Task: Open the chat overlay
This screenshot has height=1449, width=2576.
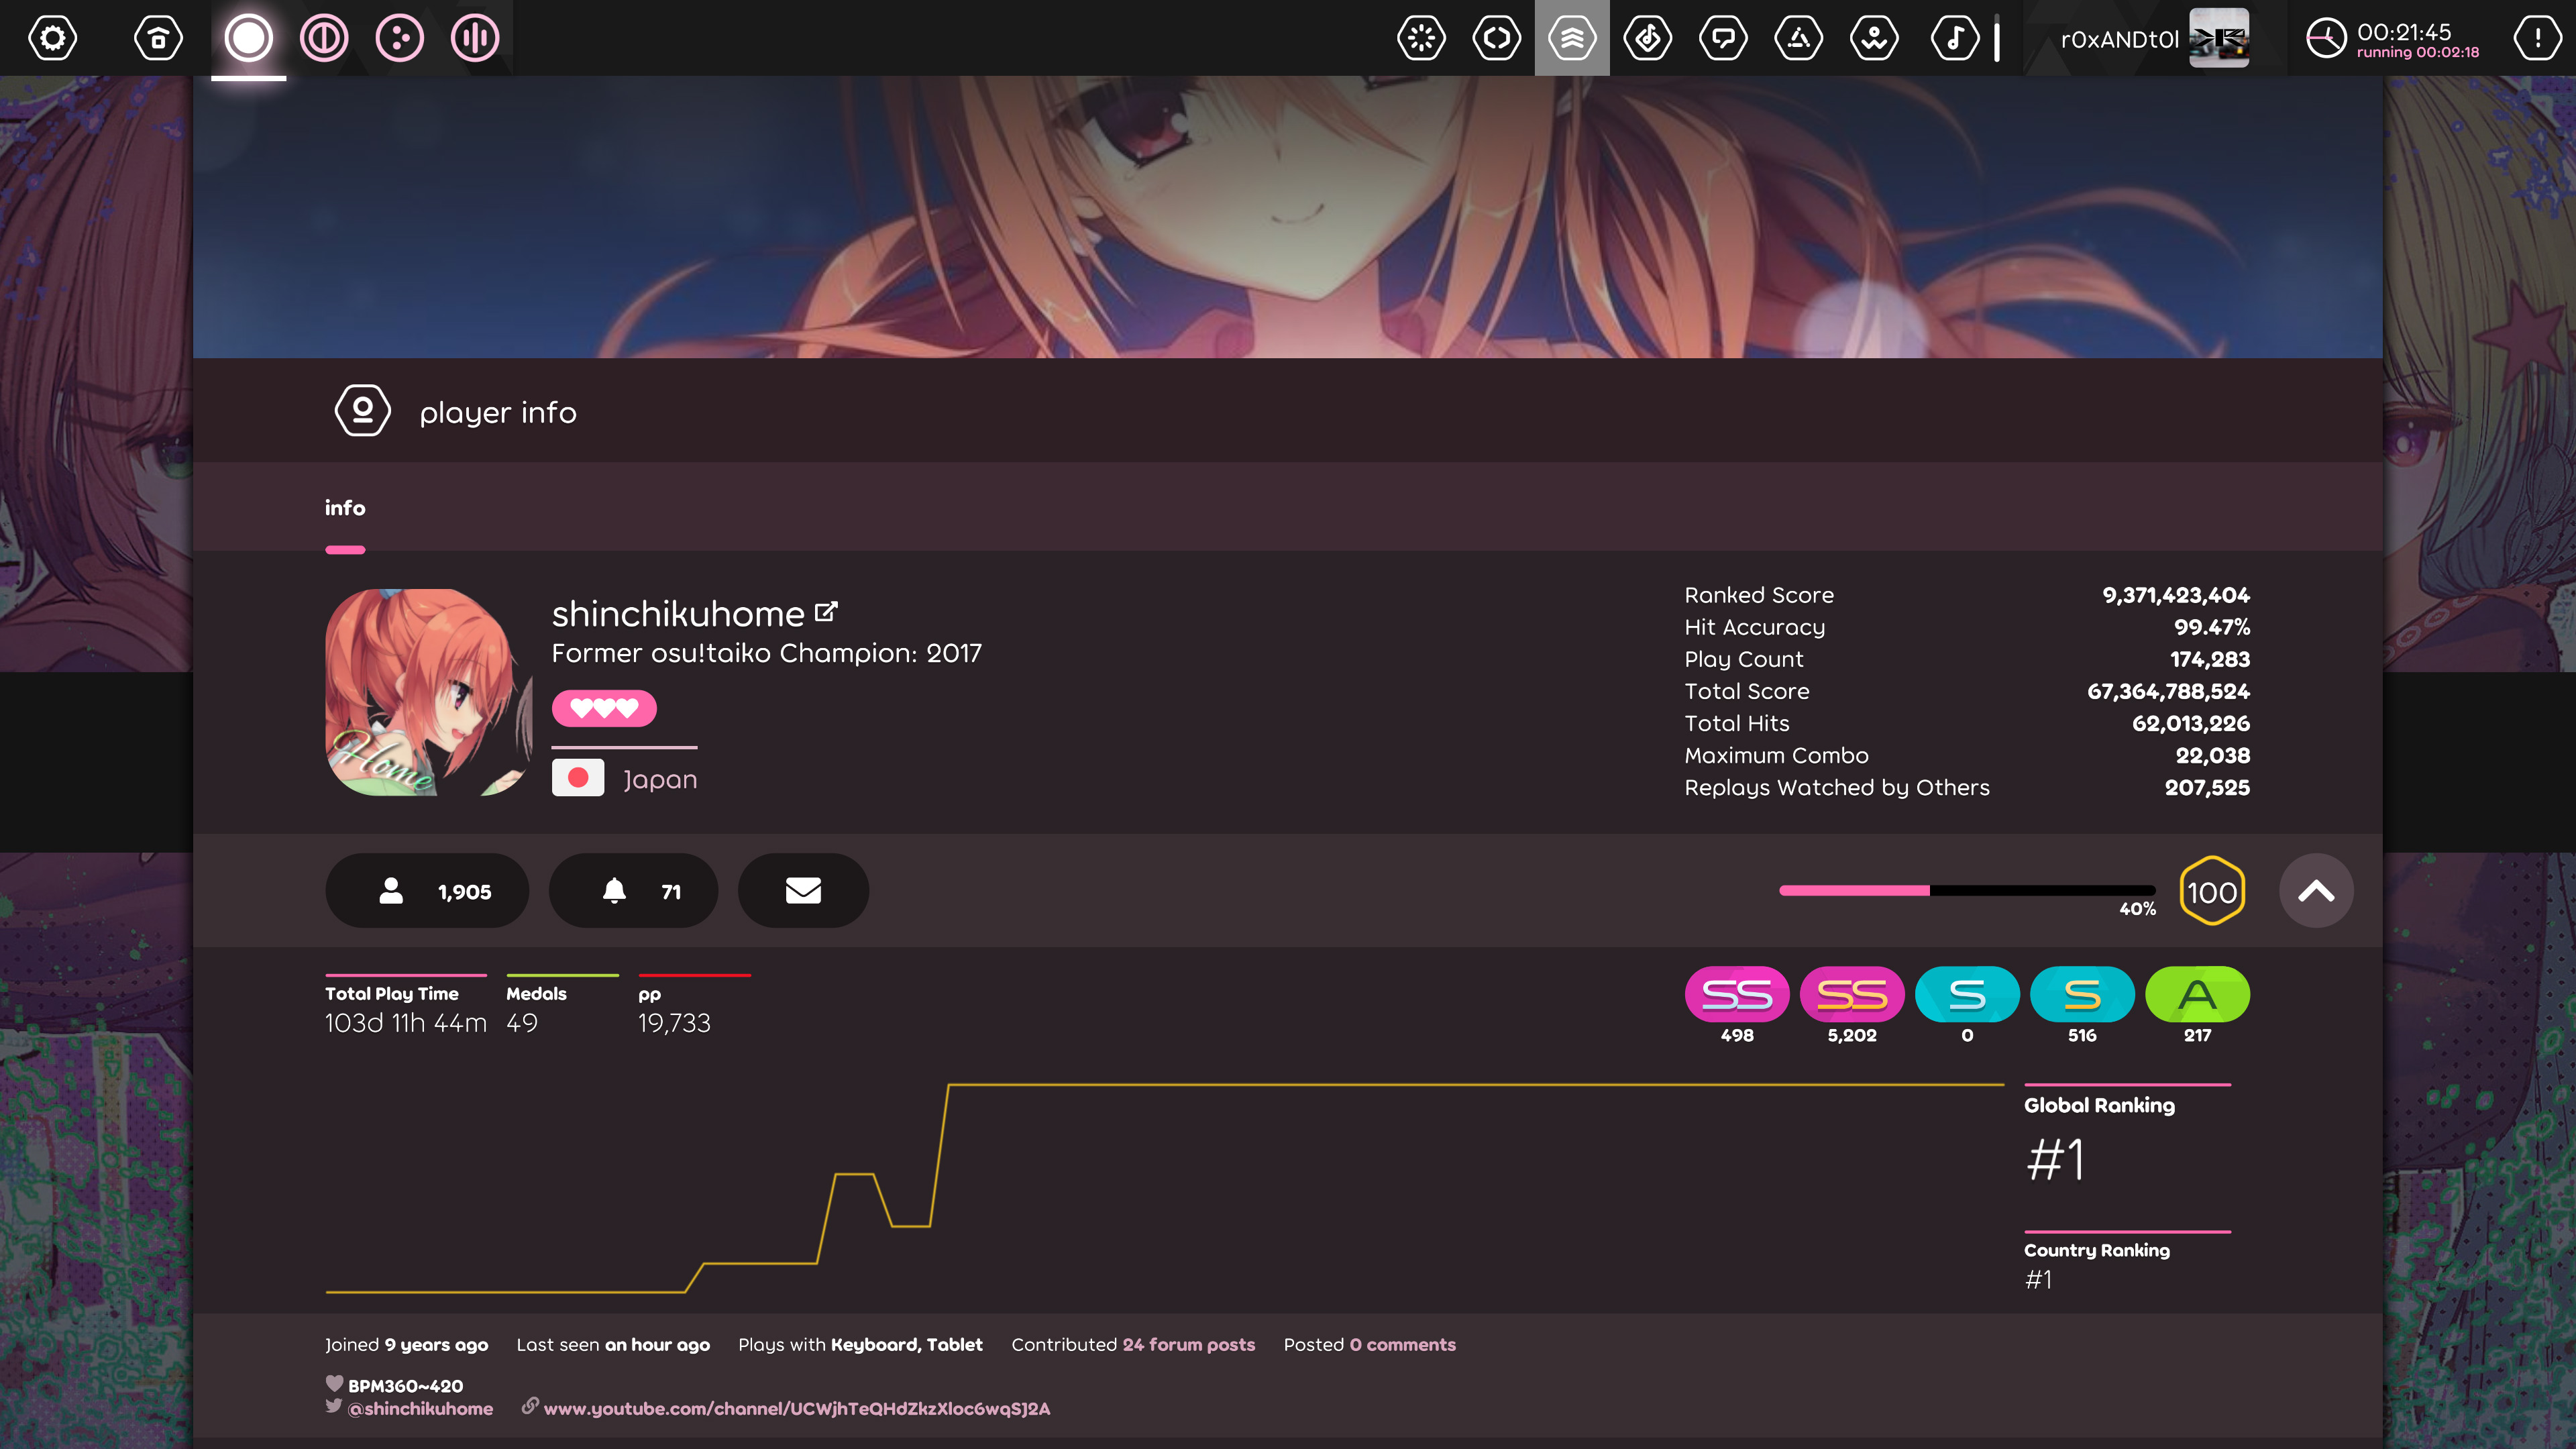Action: (1724, 38)
